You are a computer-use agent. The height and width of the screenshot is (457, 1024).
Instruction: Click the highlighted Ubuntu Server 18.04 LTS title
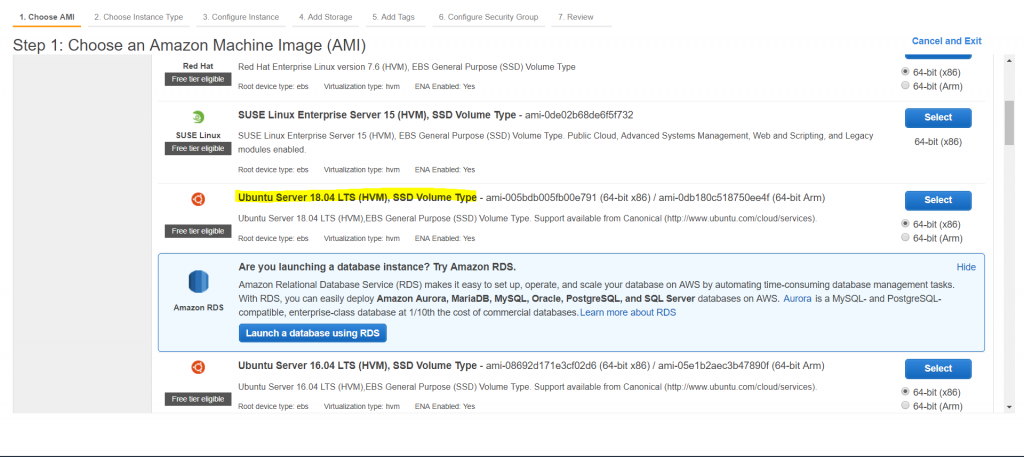[357, 197]
